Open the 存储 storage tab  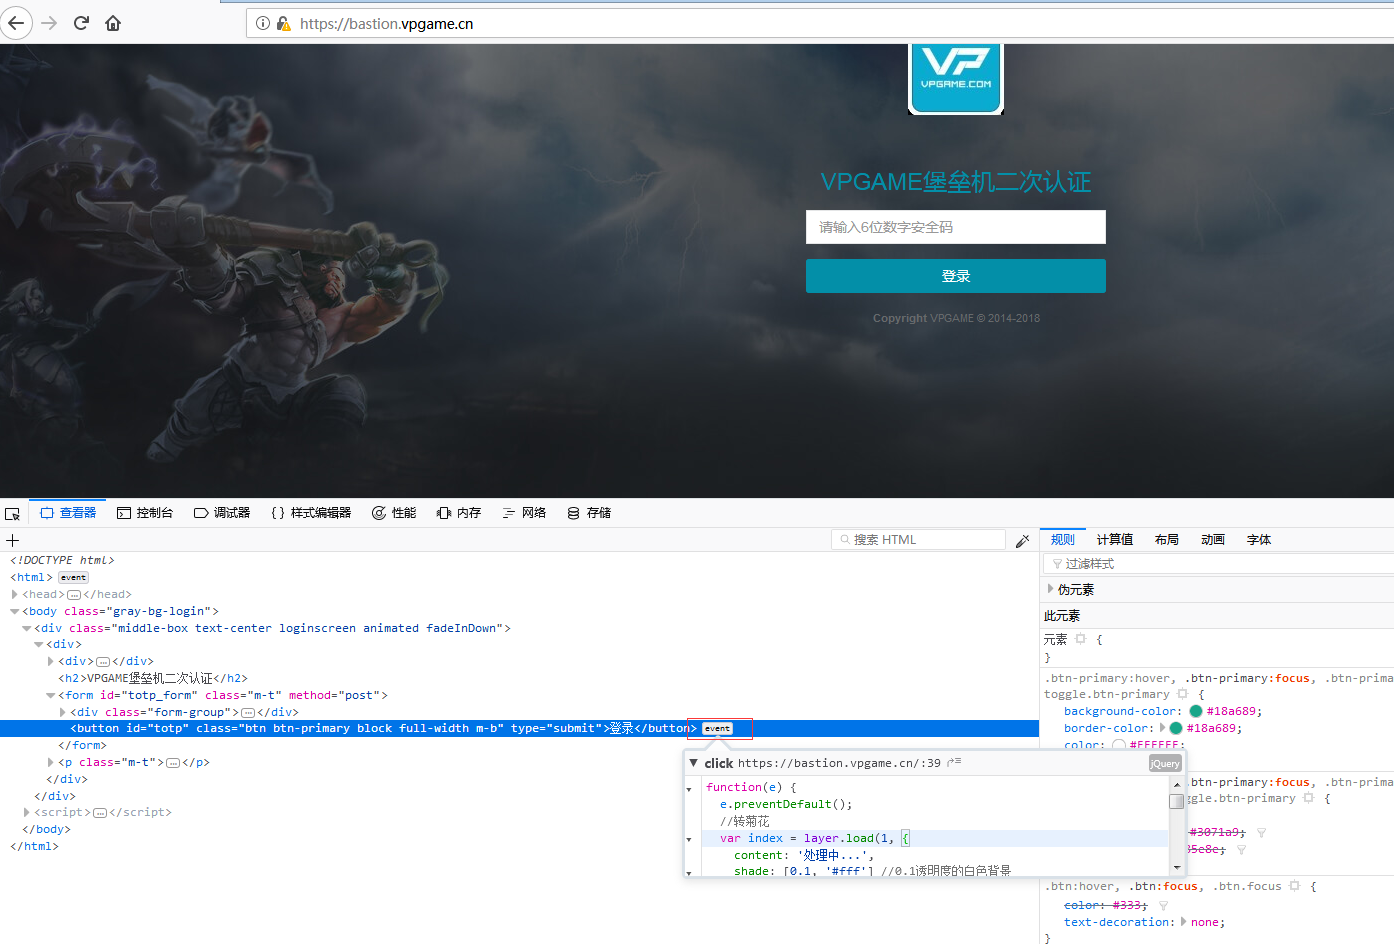(589, 513)
